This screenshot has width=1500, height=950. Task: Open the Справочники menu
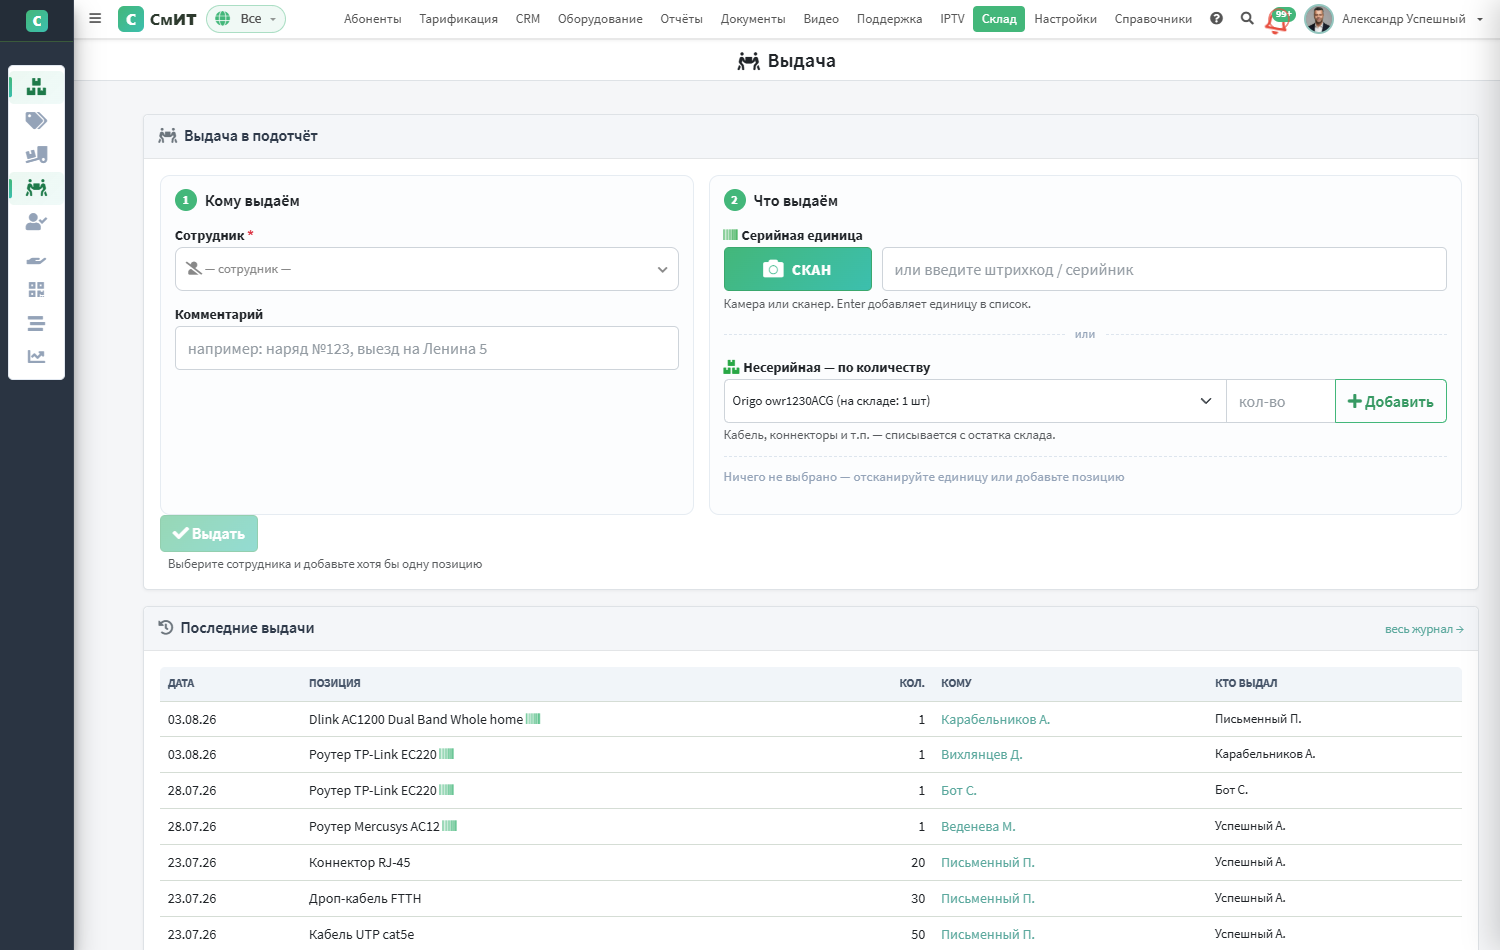(x=1153, y=19)
